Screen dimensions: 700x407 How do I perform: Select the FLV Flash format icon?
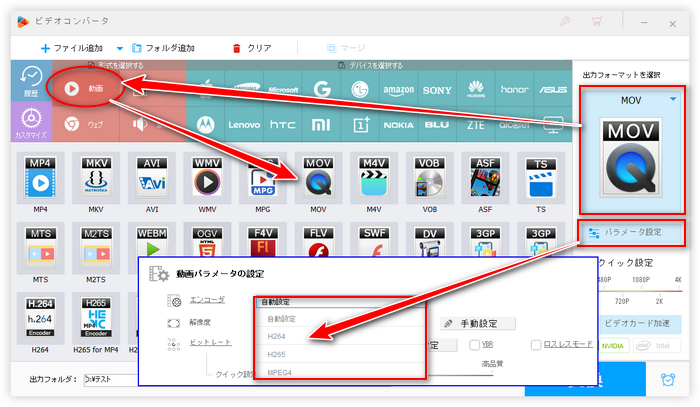pyautogui.click(x=318, y=243)
